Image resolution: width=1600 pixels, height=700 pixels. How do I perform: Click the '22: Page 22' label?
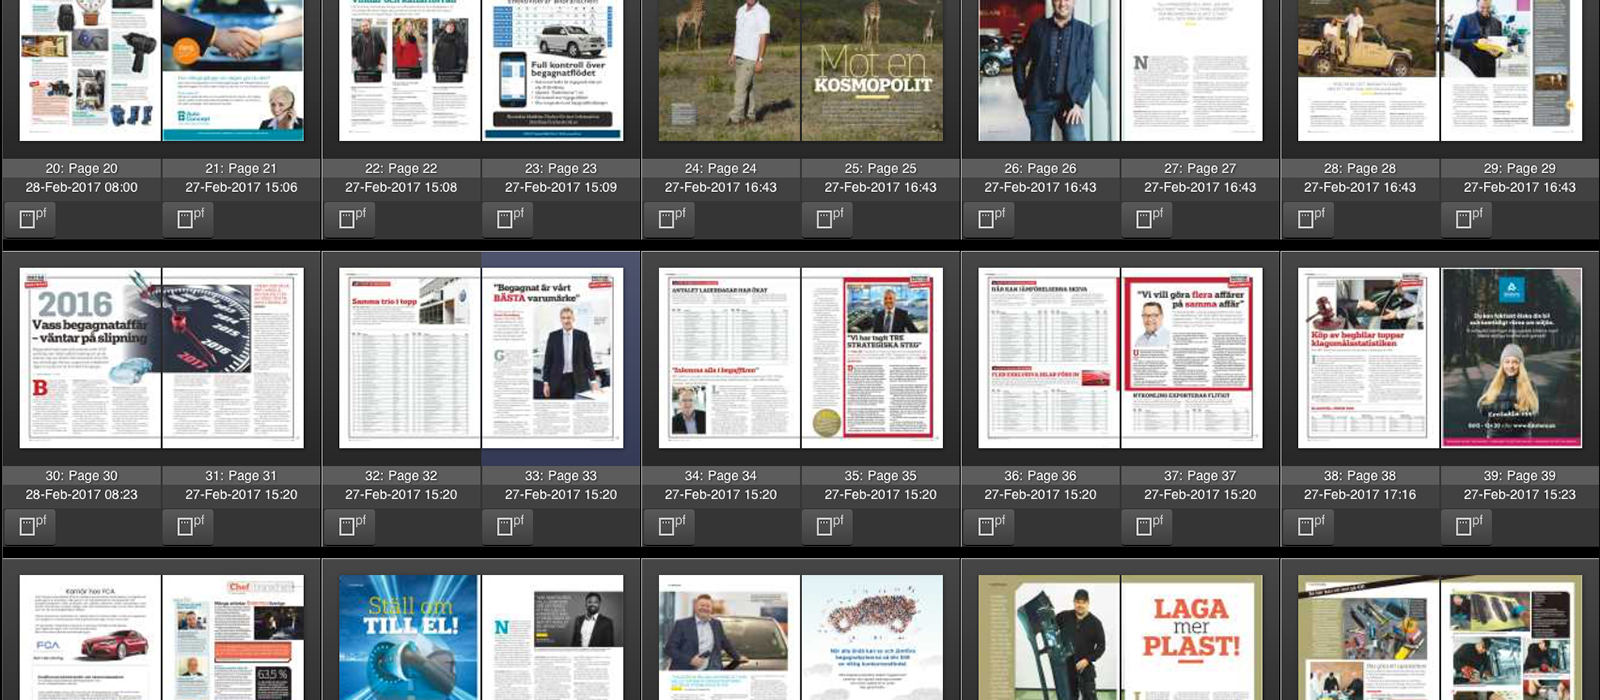tap(401, 169)
